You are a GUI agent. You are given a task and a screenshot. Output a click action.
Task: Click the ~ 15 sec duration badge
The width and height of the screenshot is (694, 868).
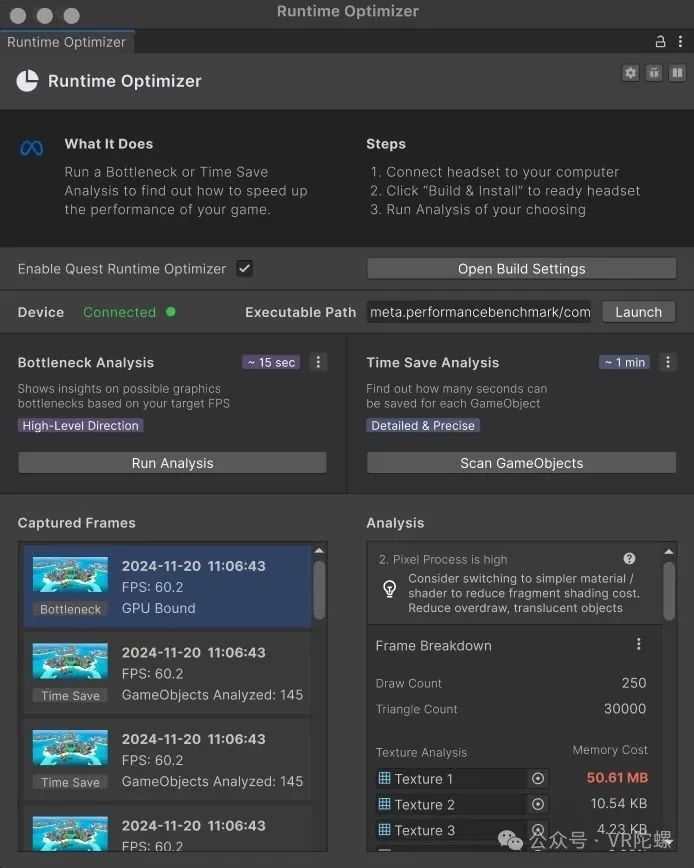coord(271,362)
